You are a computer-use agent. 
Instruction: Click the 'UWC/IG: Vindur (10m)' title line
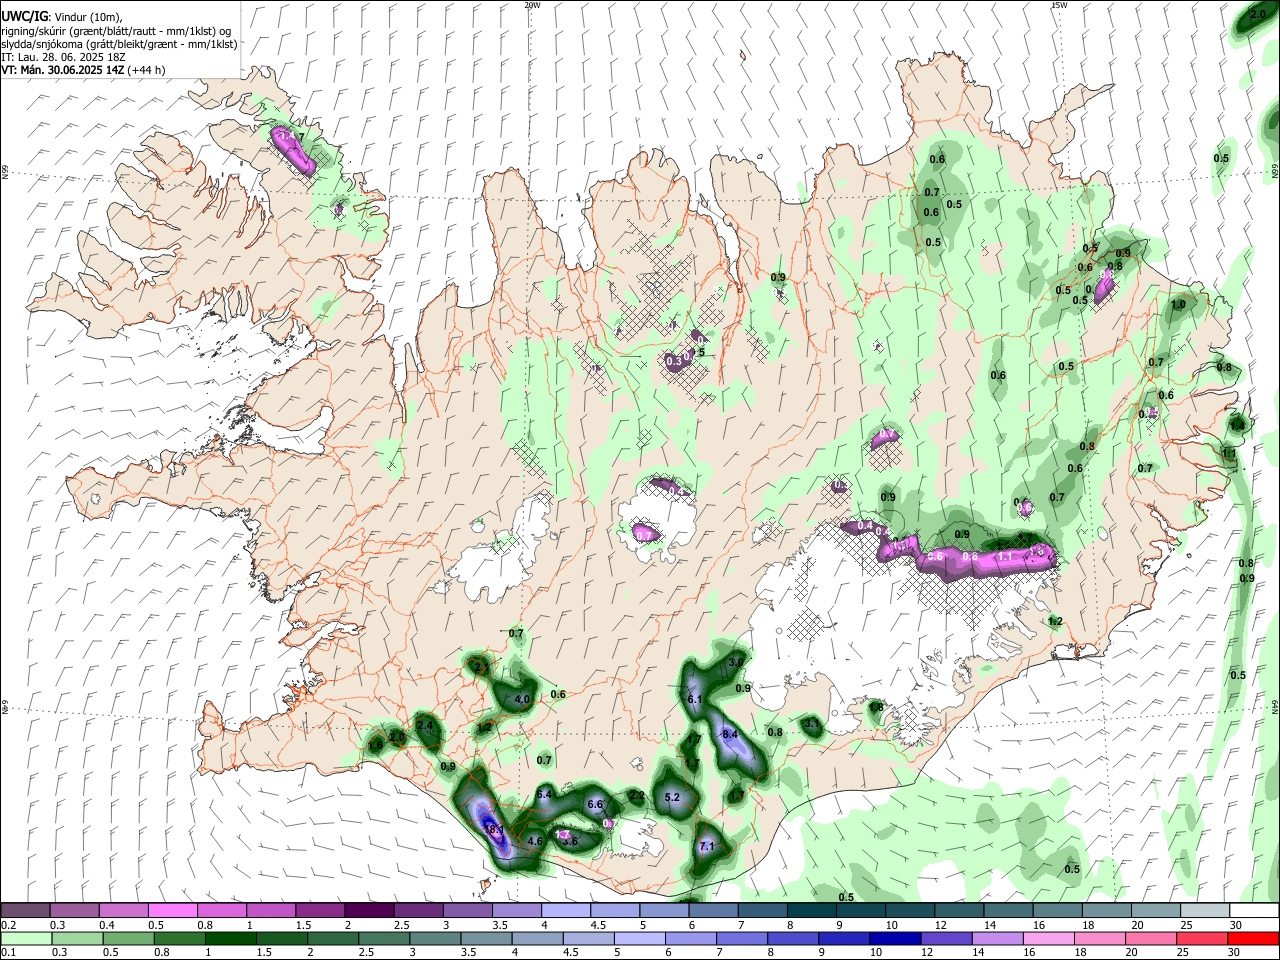tap(60, 17)
